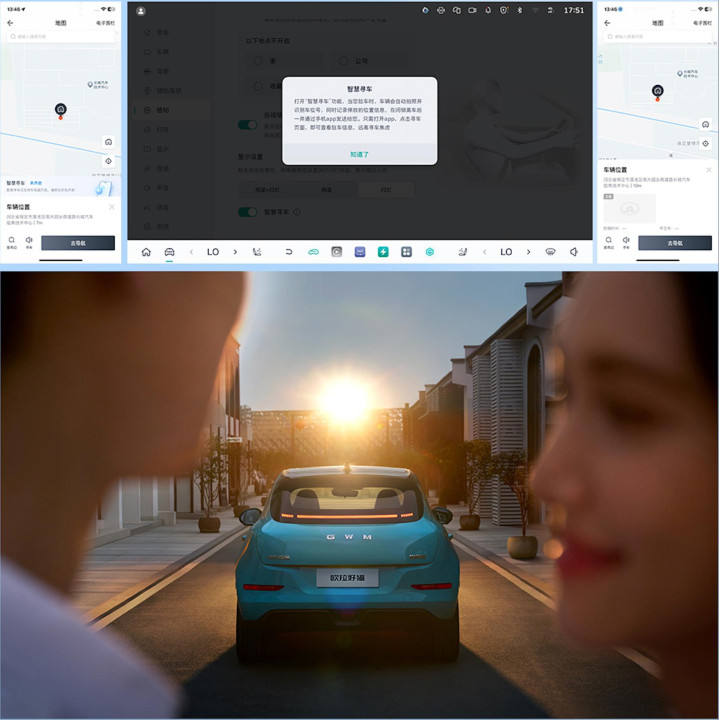The image size is (719, 720).
Task: Tap the horn icon on left phone
Action: pyautogui.click(x=29, y=242)
